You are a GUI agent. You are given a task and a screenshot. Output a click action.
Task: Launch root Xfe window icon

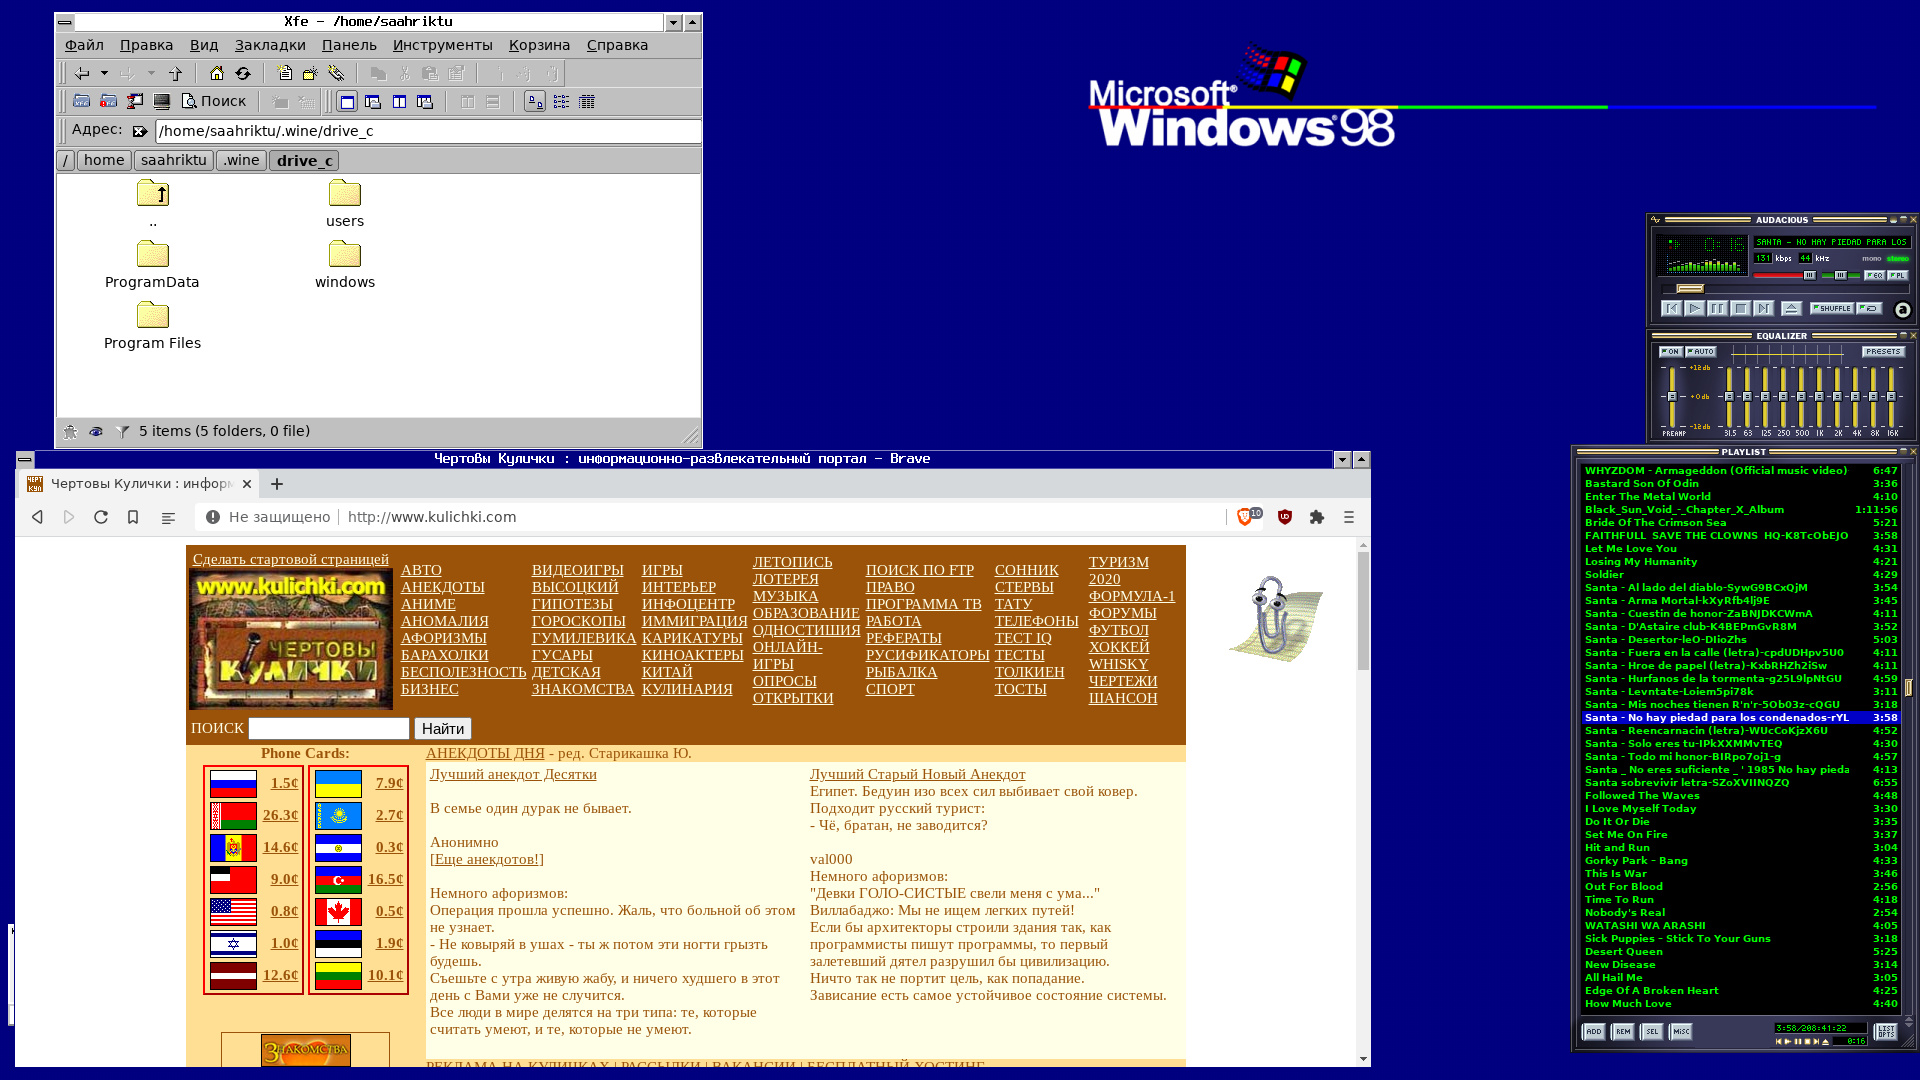click(x=108, y=101)
